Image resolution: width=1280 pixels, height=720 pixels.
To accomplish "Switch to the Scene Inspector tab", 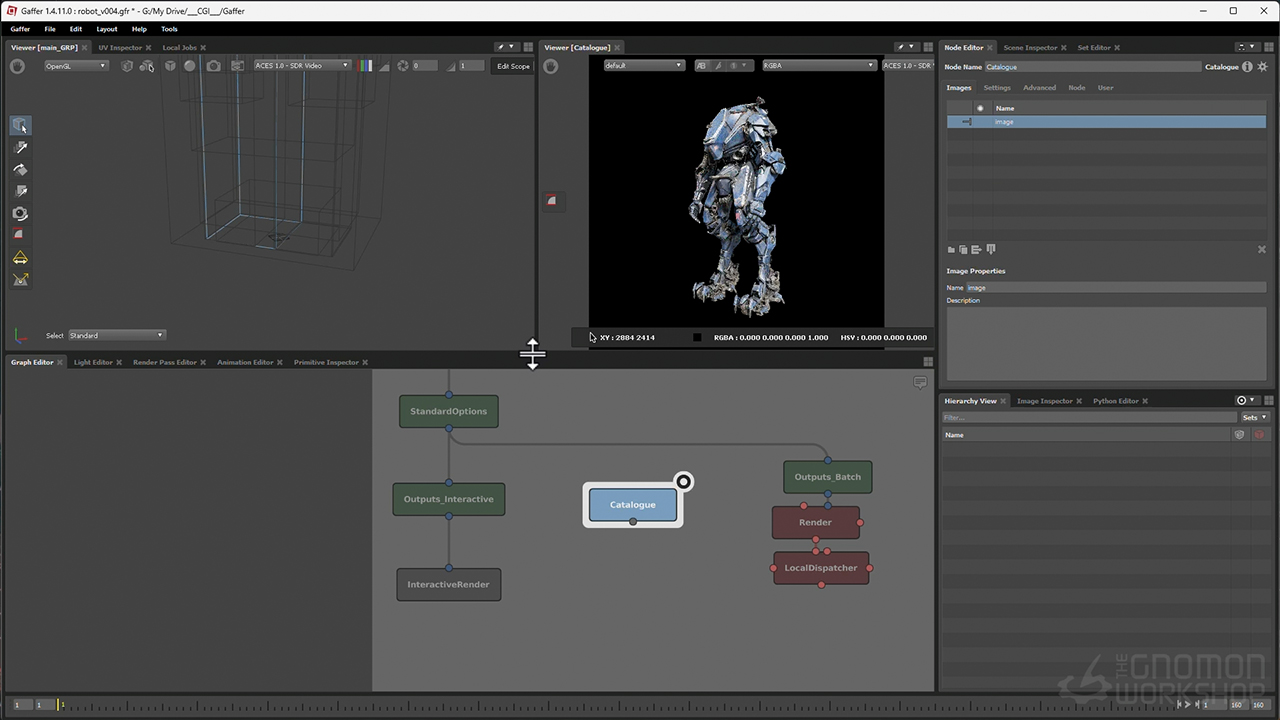I will (x=1030, y=48).
